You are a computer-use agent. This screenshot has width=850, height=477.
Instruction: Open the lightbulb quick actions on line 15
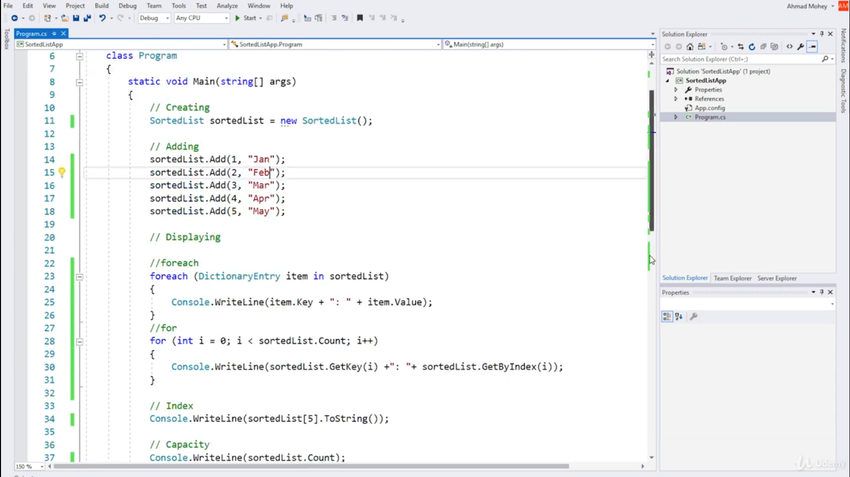tap(62, 172)
